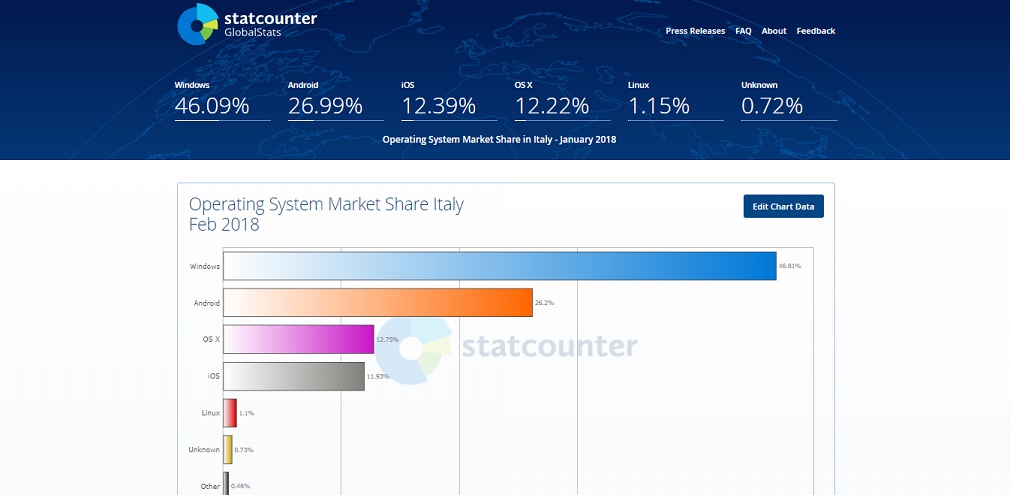Viewport: 1010px width, 495px height.
Task: Open the Feedback link
Action: click(x=815, y=31)
